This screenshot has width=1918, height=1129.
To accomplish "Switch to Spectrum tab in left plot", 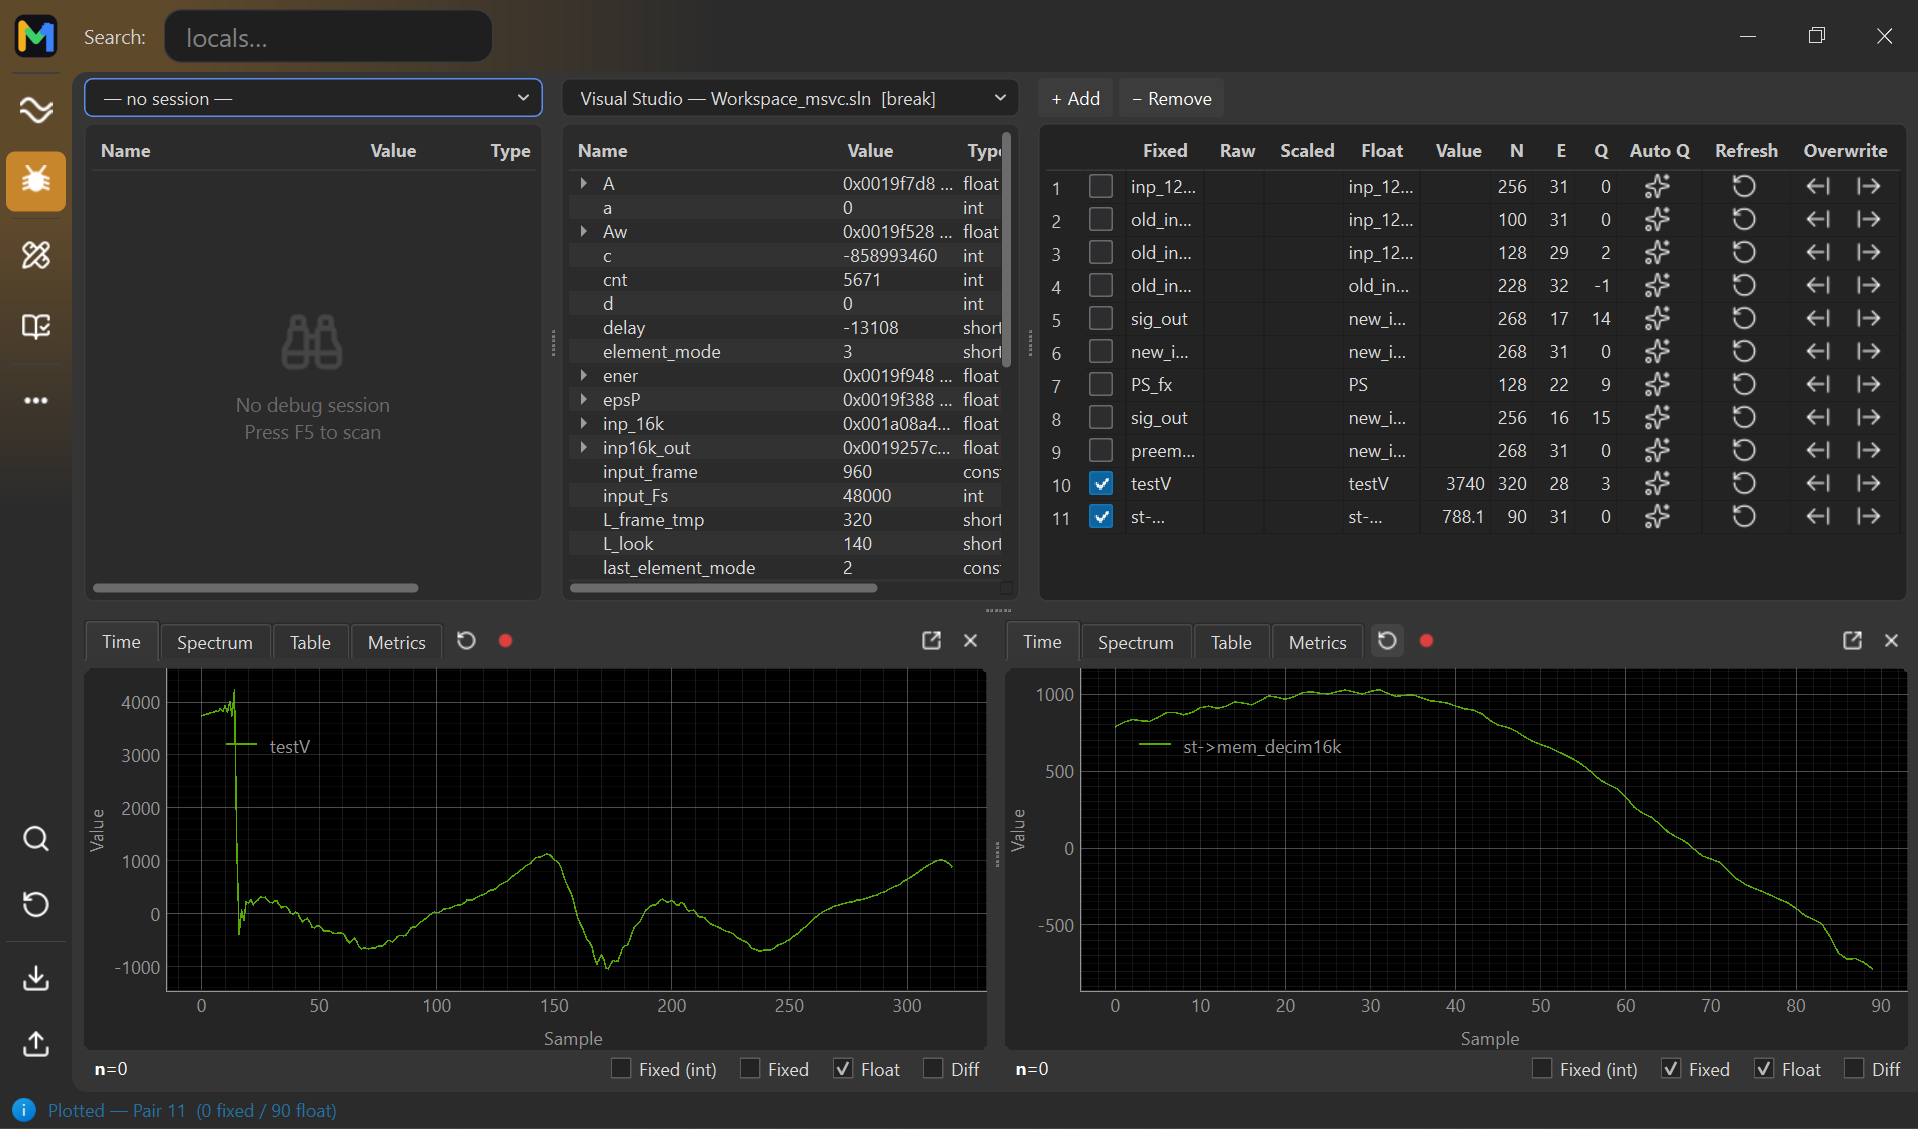I will pyautogui.click(x=214, y=642).
